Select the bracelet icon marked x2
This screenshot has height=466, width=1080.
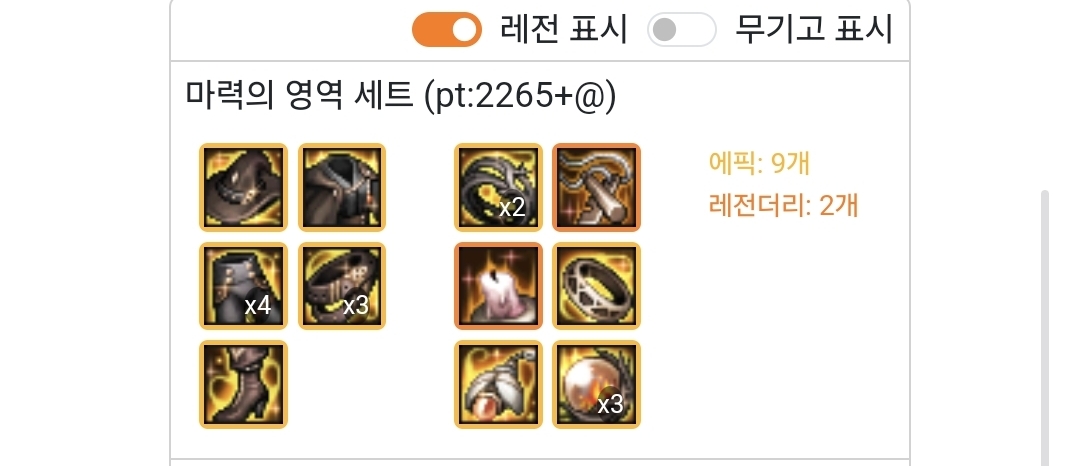point(498,187)
